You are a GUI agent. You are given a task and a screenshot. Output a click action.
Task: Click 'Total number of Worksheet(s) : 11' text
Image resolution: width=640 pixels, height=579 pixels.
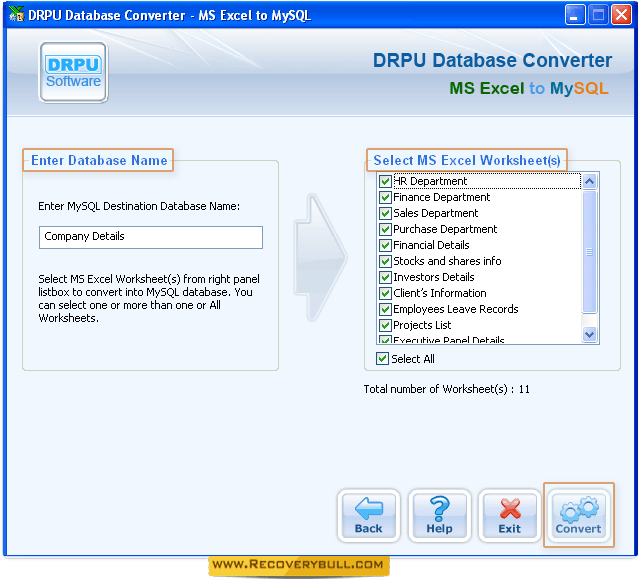pos(447,389)
